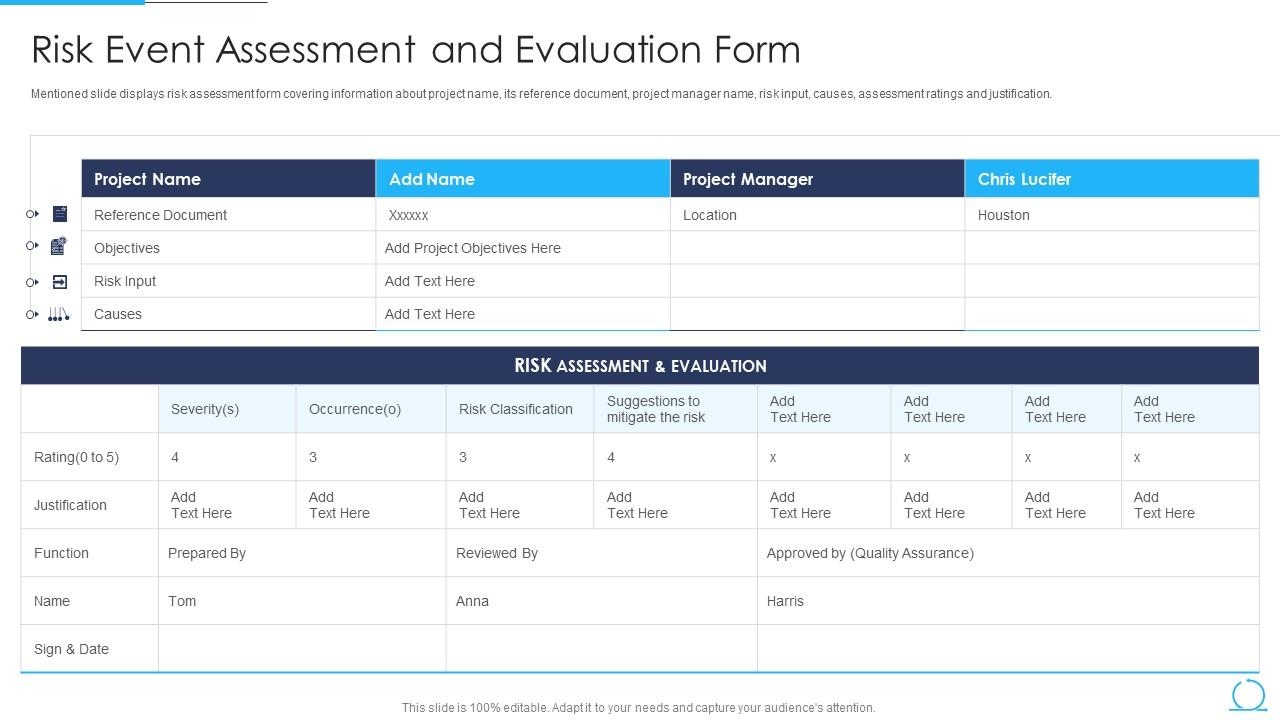
Task: Select the Reference Document page icon
Action: pyautogui.click(x=59, y=213)
